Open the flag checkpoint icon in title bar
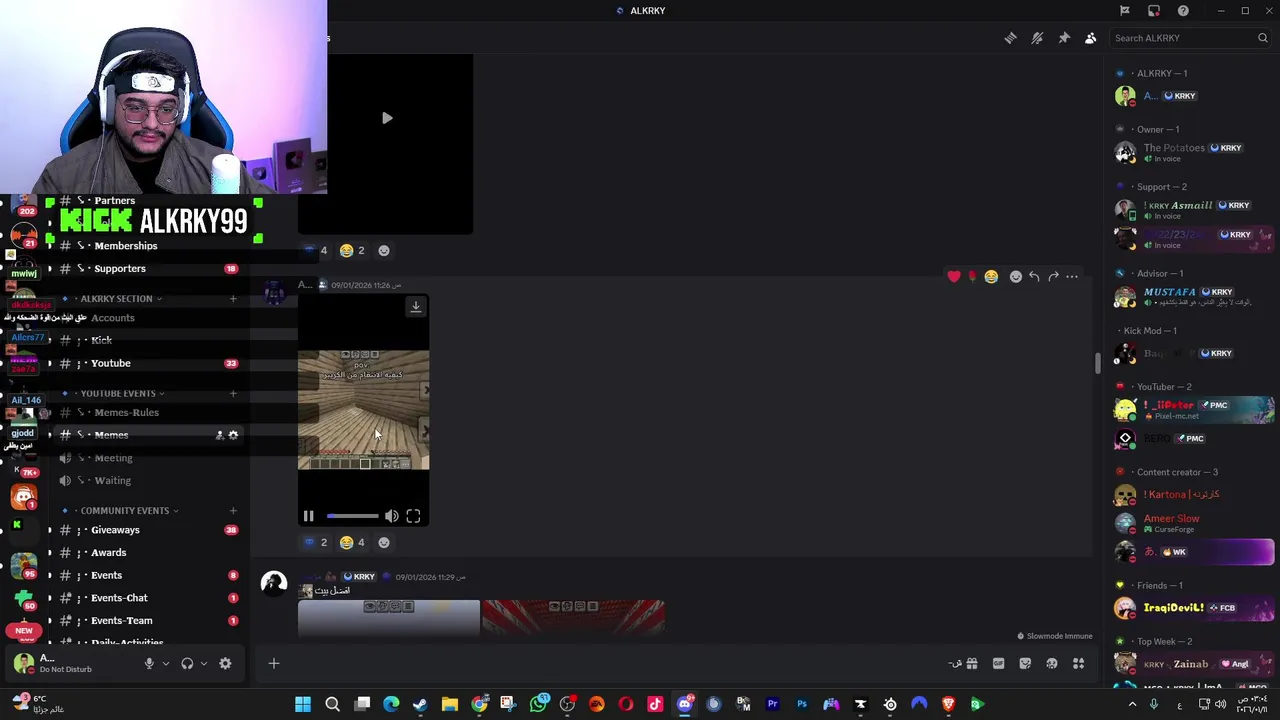This screenshot has width=1280, height=720. (1125, 11)
